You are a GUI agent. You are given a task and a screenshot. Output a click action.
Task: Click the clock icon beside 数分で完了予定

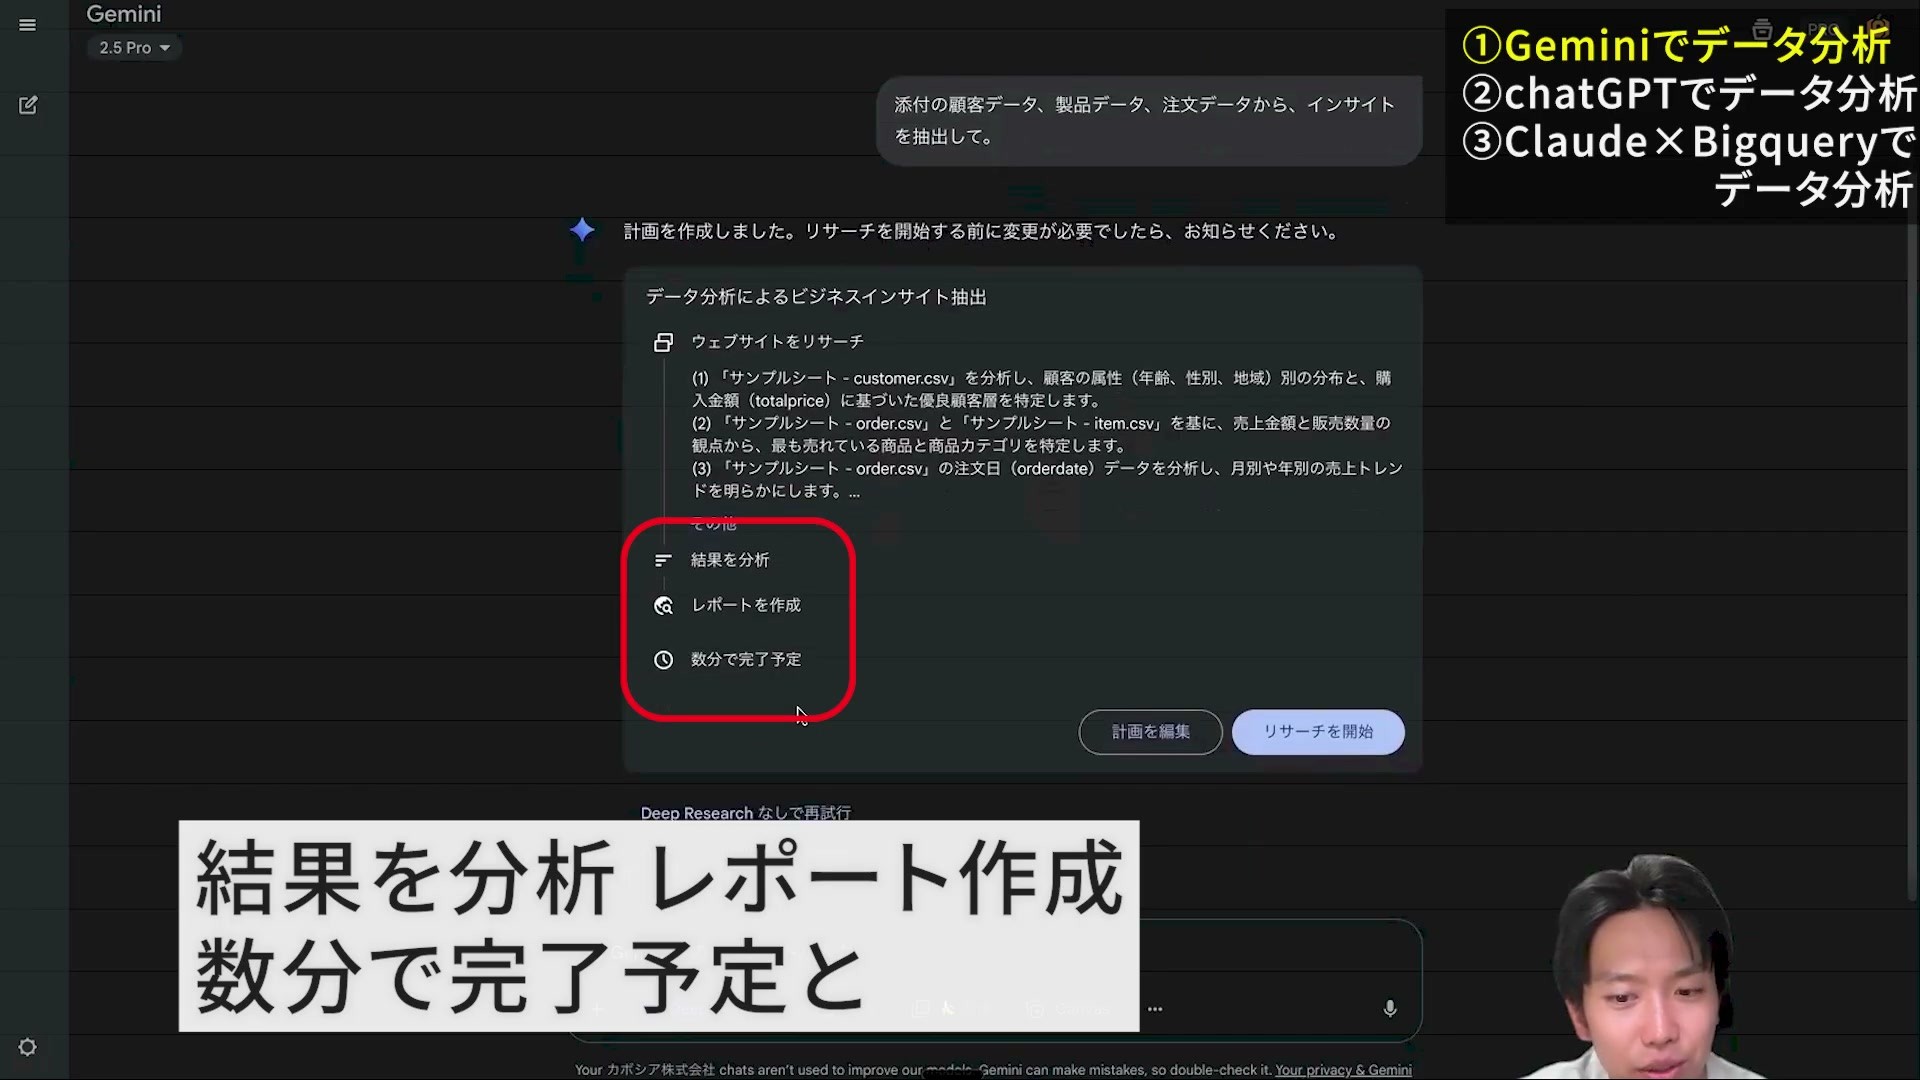tap(663, 660)
